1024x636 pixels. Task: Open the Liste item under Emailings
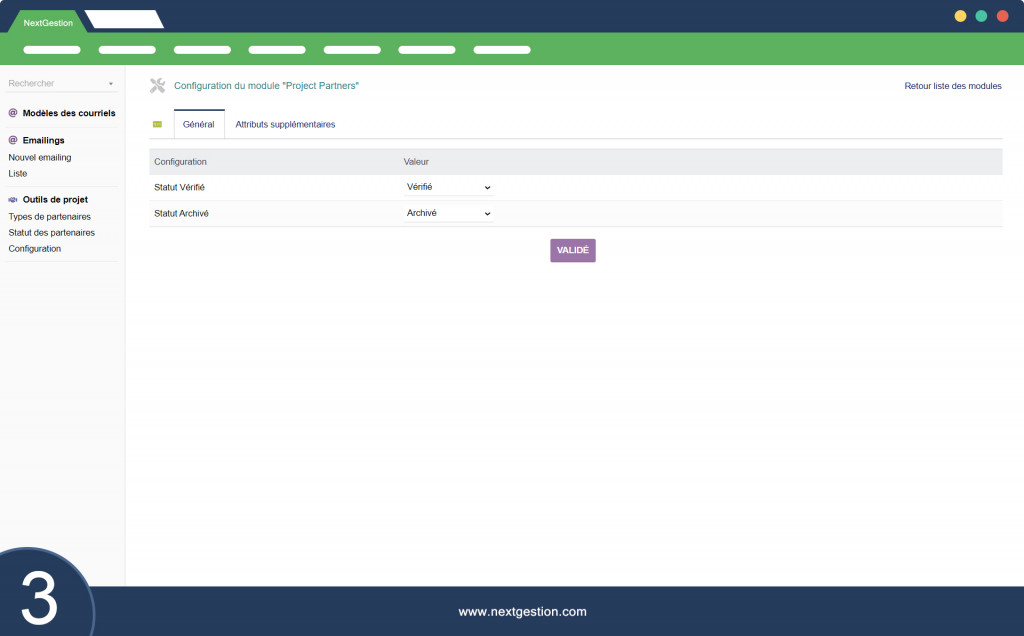(x=18, y=174)
